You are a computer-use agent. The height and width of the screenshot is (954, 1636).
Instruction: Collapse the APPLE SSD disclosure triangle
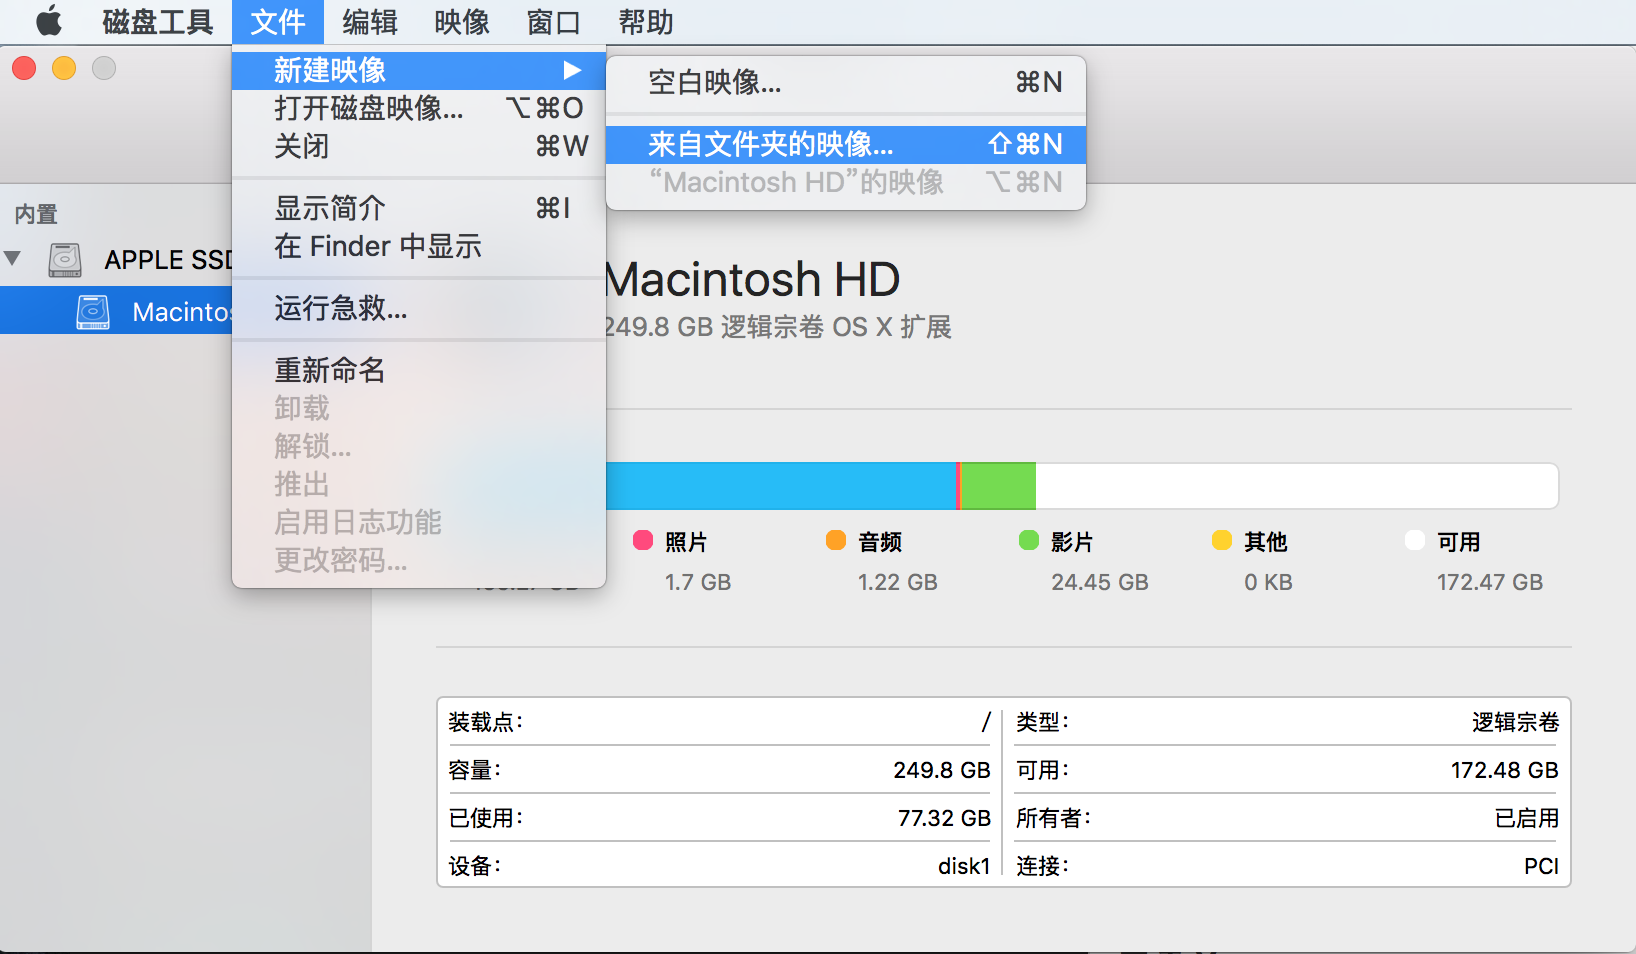point(13,259)
